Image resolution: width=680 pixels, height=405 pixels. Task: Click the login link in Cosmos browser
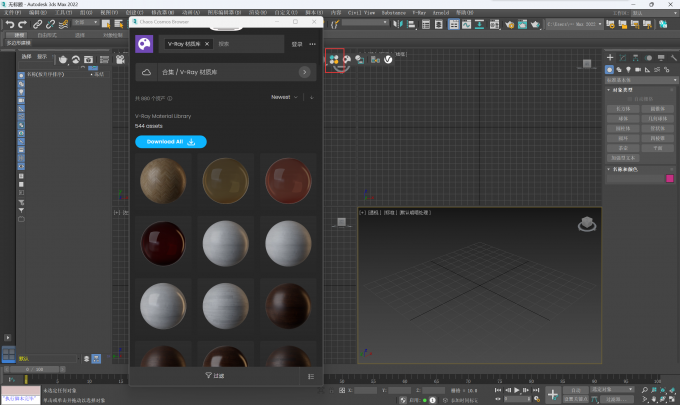(297, 44)
